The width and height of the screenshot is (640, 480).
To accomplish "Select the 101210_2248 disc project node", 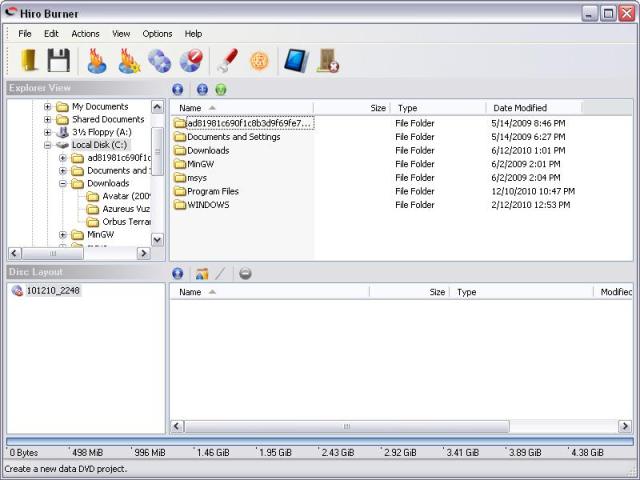I will tap(53, 291).
